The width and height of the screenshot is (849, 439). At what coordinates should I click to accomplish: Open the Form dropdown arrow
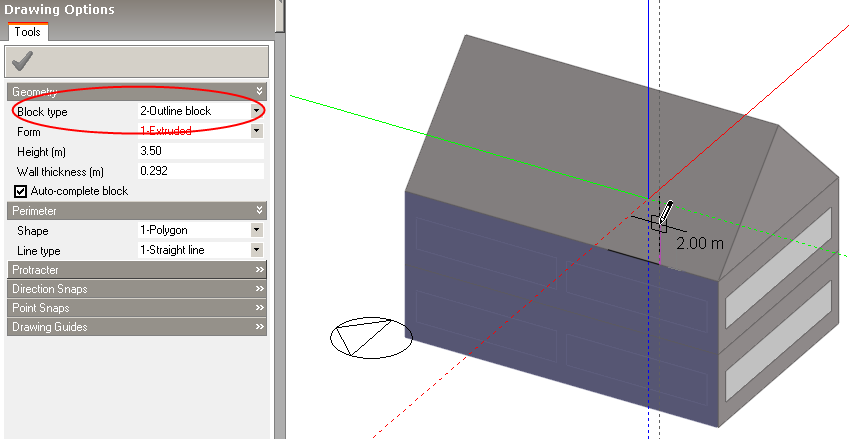(x=256, y=131)
